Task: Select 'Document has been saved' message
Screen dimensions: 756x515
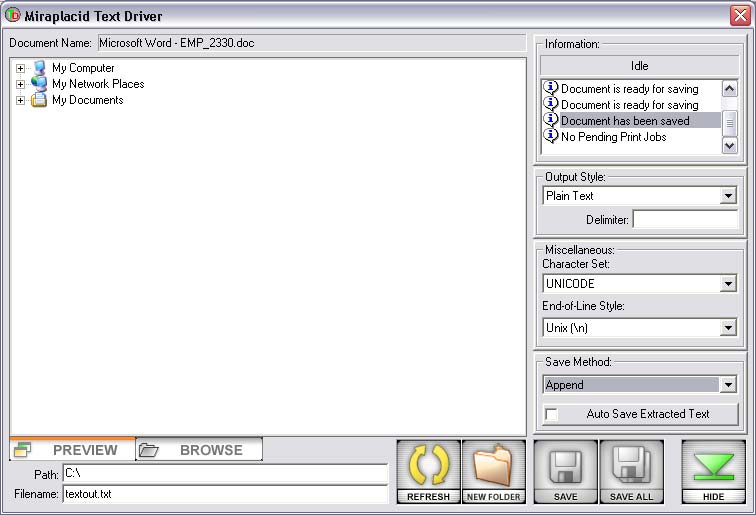Action: tap(625, 121)
